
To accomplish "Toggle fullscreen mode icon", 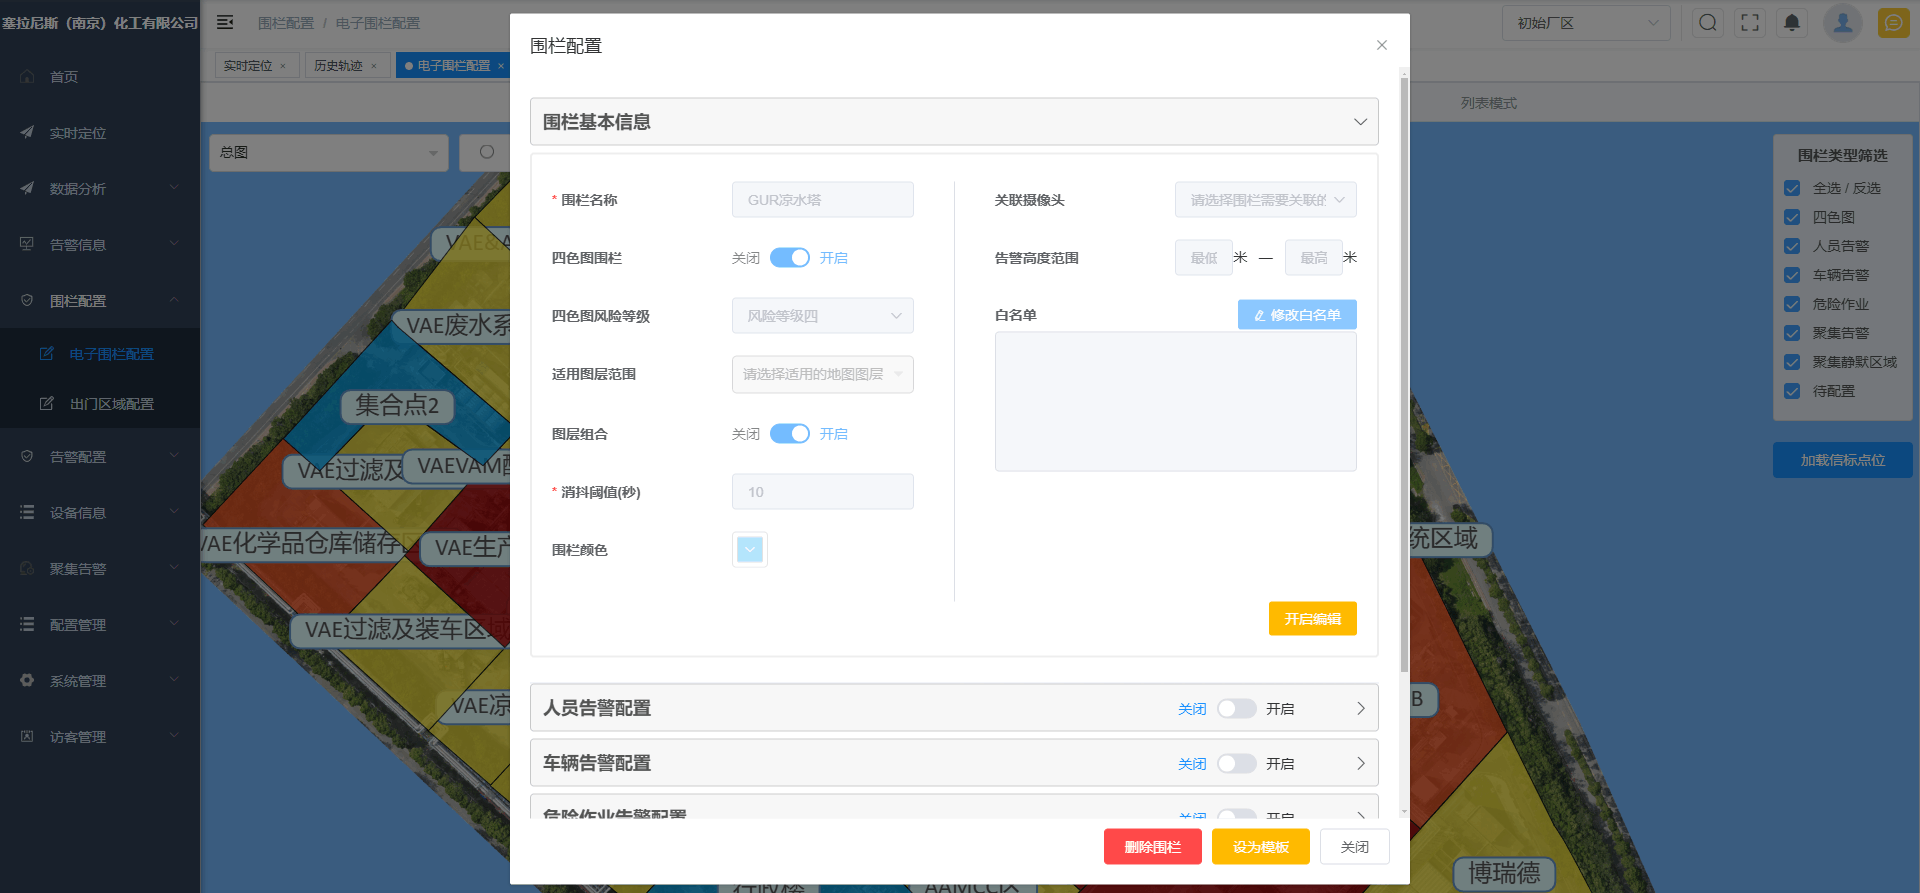I will coord(1750,22).
